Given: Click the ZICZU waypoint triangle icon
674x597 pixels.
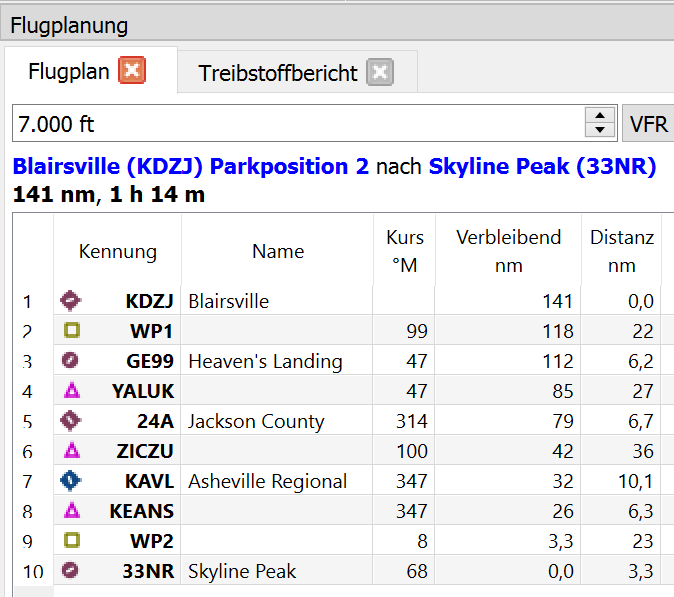Looking at the screenshot, I should [x=72, y=451].
